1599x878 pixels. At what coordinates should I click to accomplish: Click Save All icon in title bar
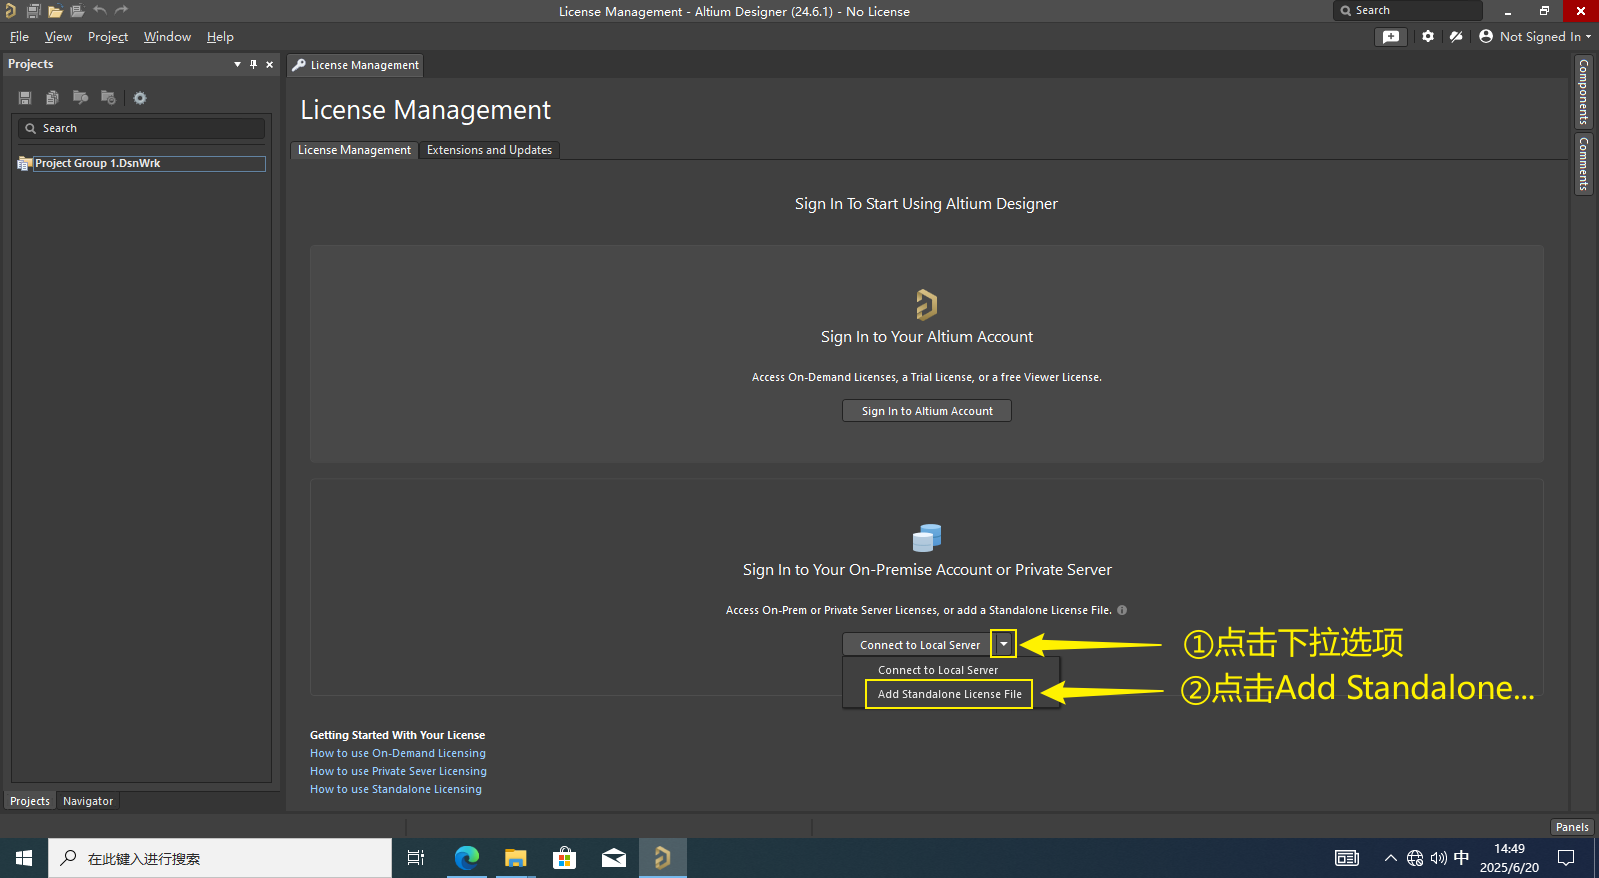[33, 11]
